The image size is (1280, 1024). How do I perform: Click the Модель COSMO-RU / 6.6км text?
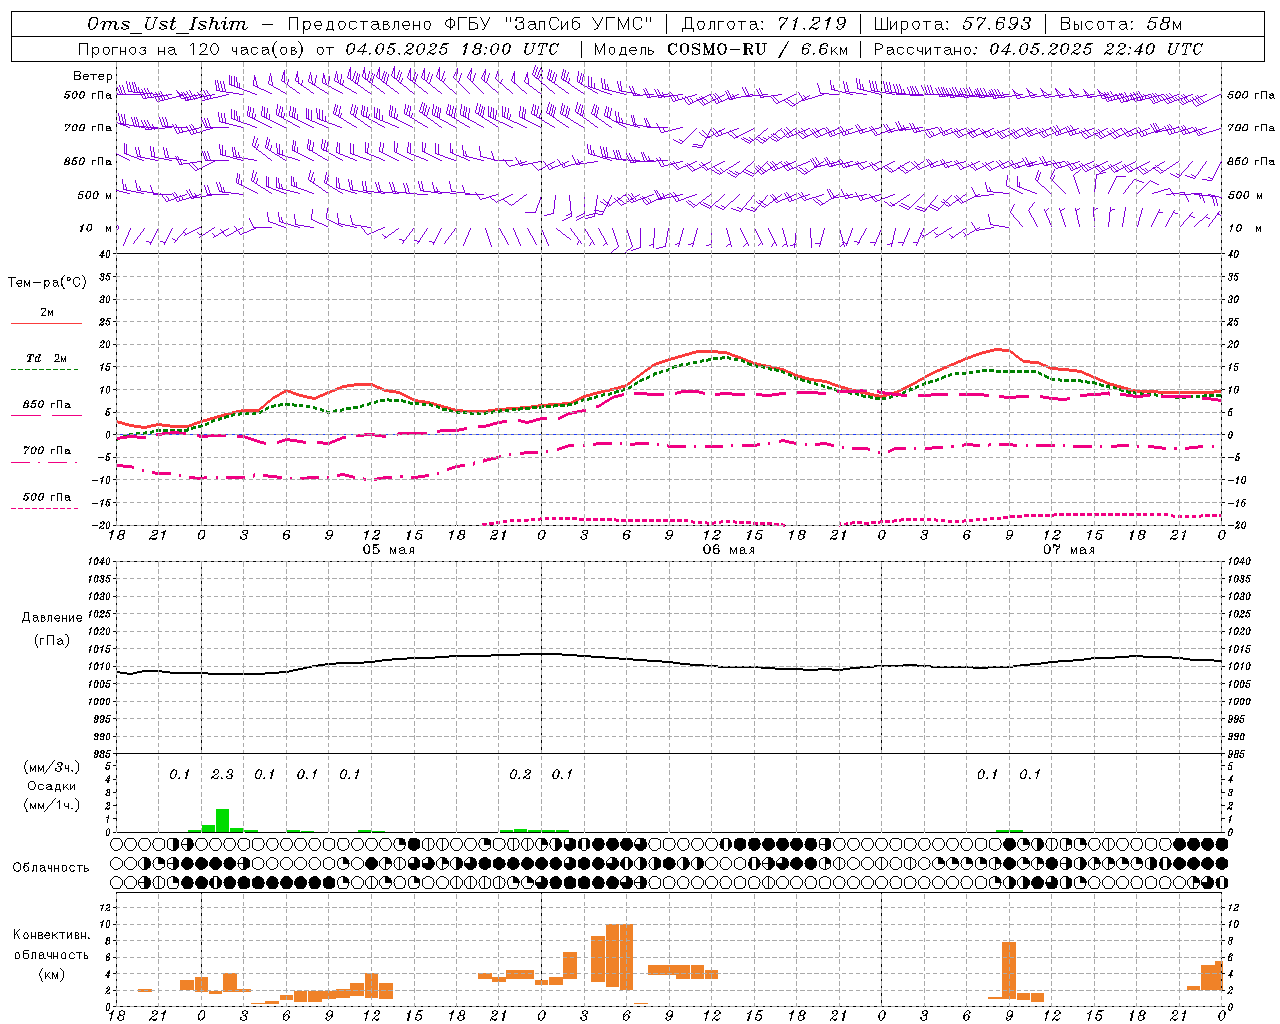coord(721,49)
